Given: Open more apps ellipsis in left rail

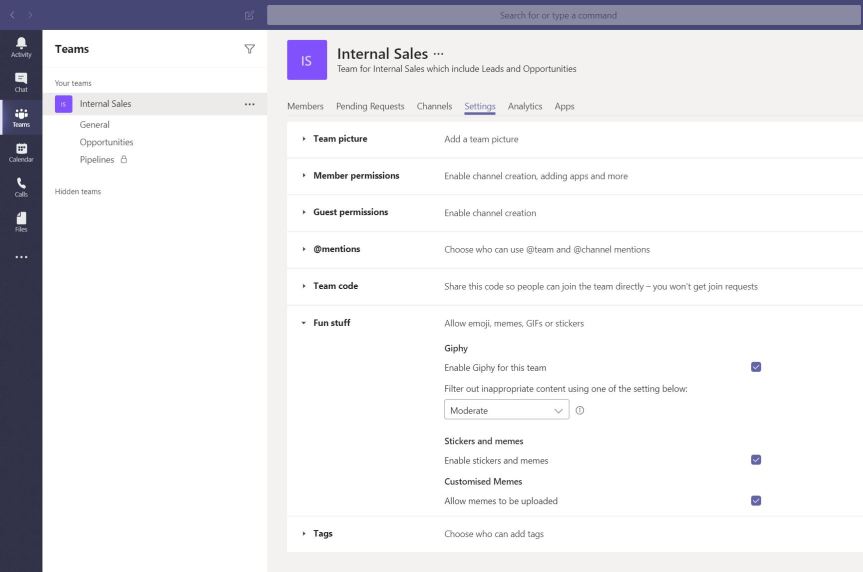Looking at the screenshot, I should pyautogui.click(x=20, y=257).
